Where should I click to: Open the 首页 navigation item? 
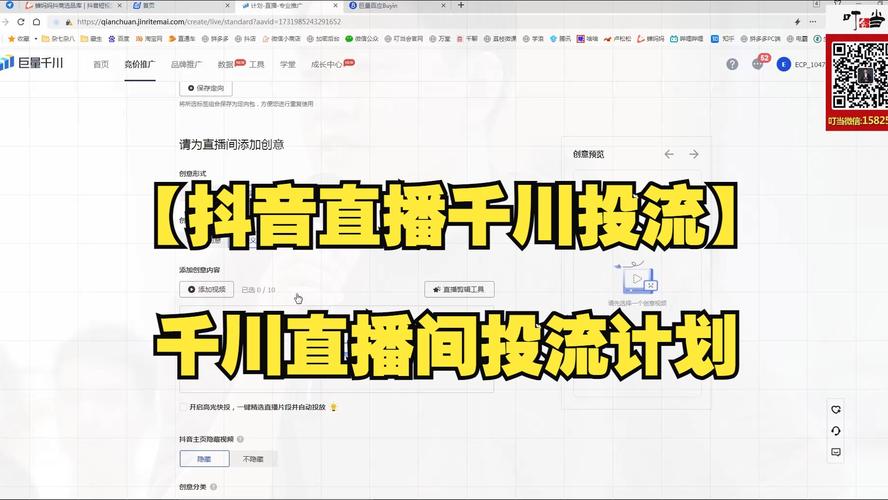click(101, 64)
